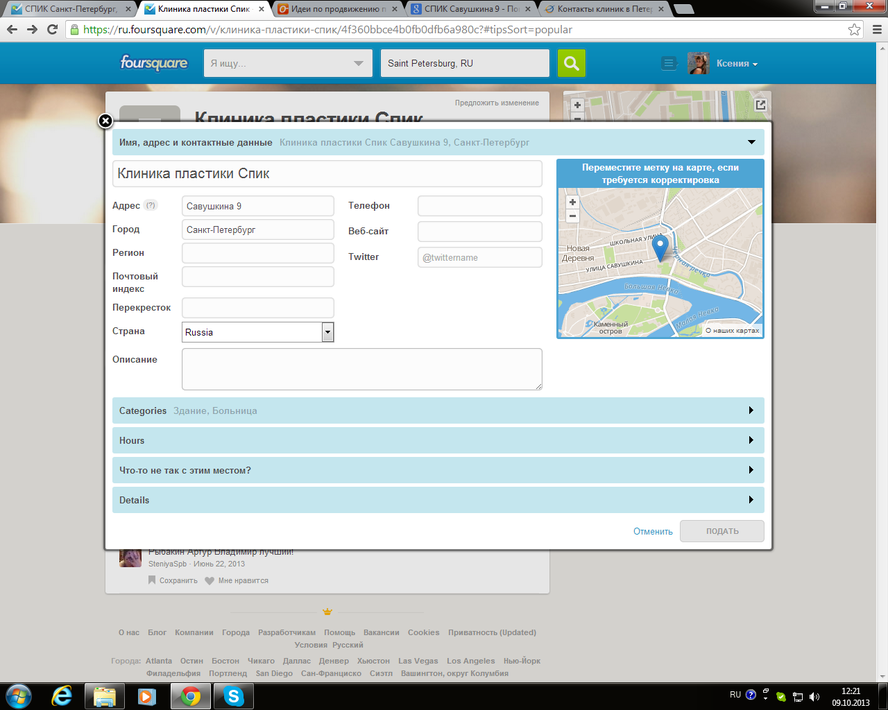Open a new browser tab
The height and width of the screenshot is (710, 888).
[684, 9]
